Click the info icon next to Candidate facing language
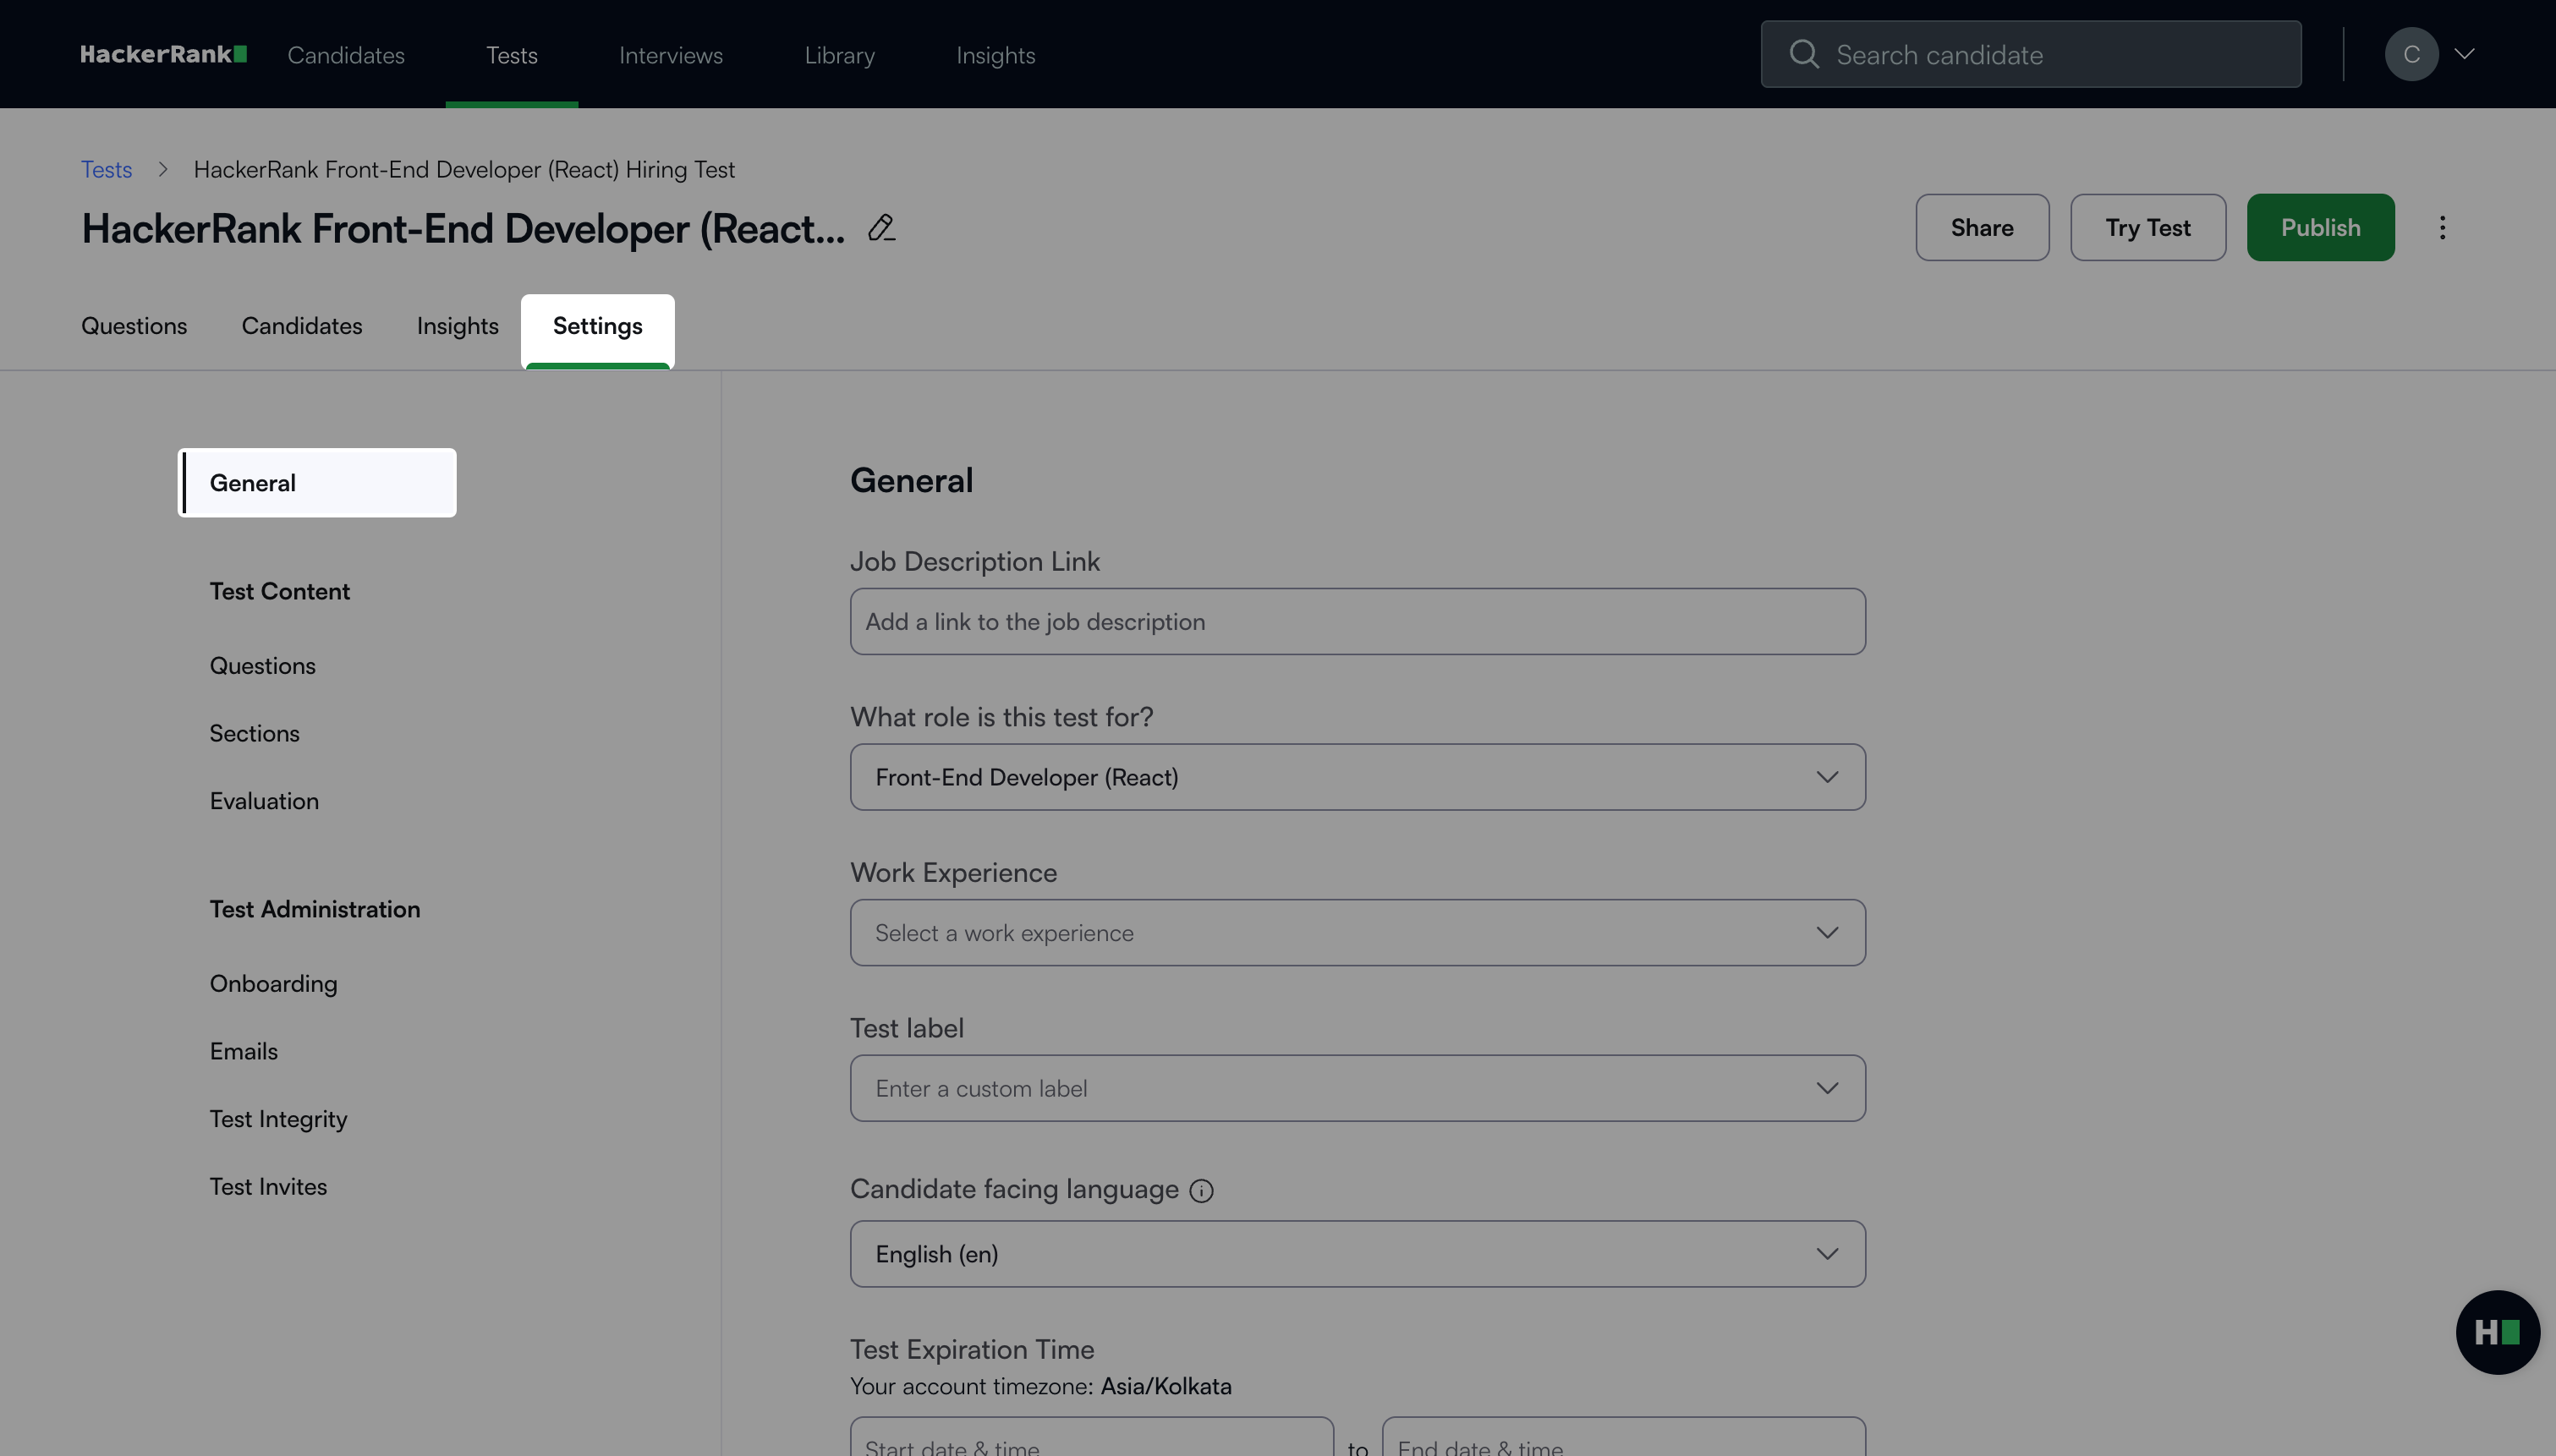The height and width of the screenshot is (1456, 2556). (1201, 1191)
